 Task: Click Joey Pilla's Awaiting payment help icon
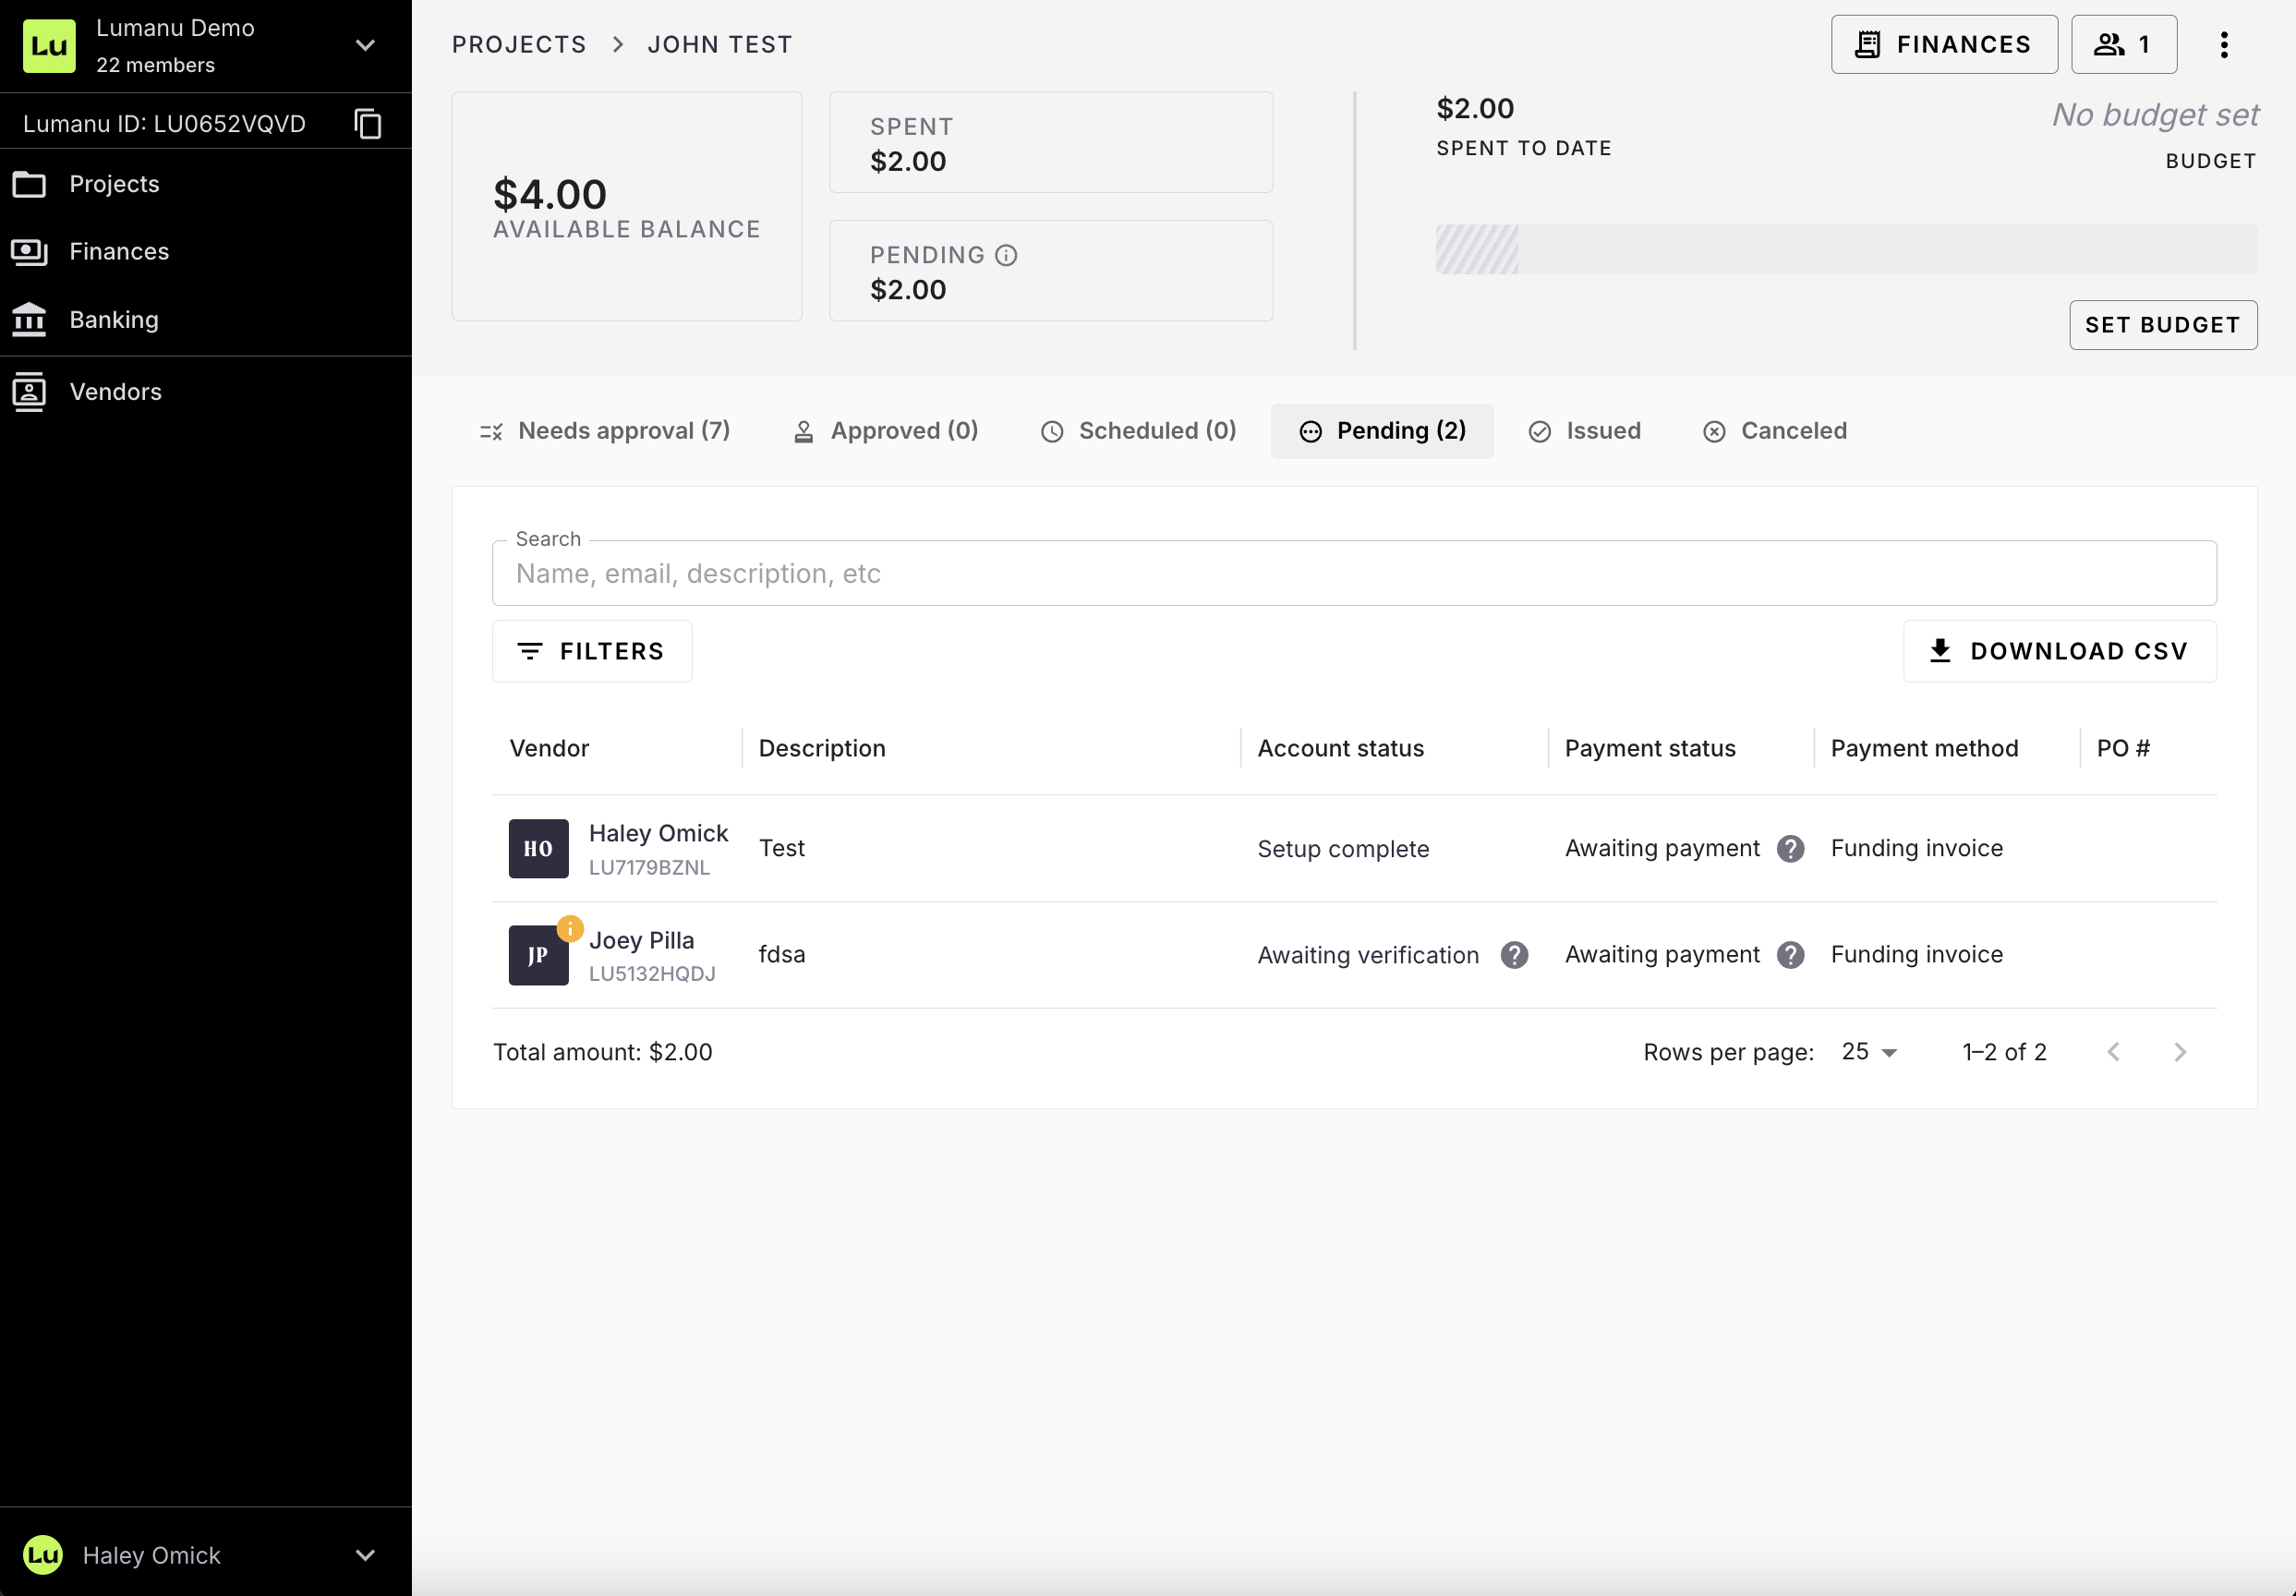1790,955
